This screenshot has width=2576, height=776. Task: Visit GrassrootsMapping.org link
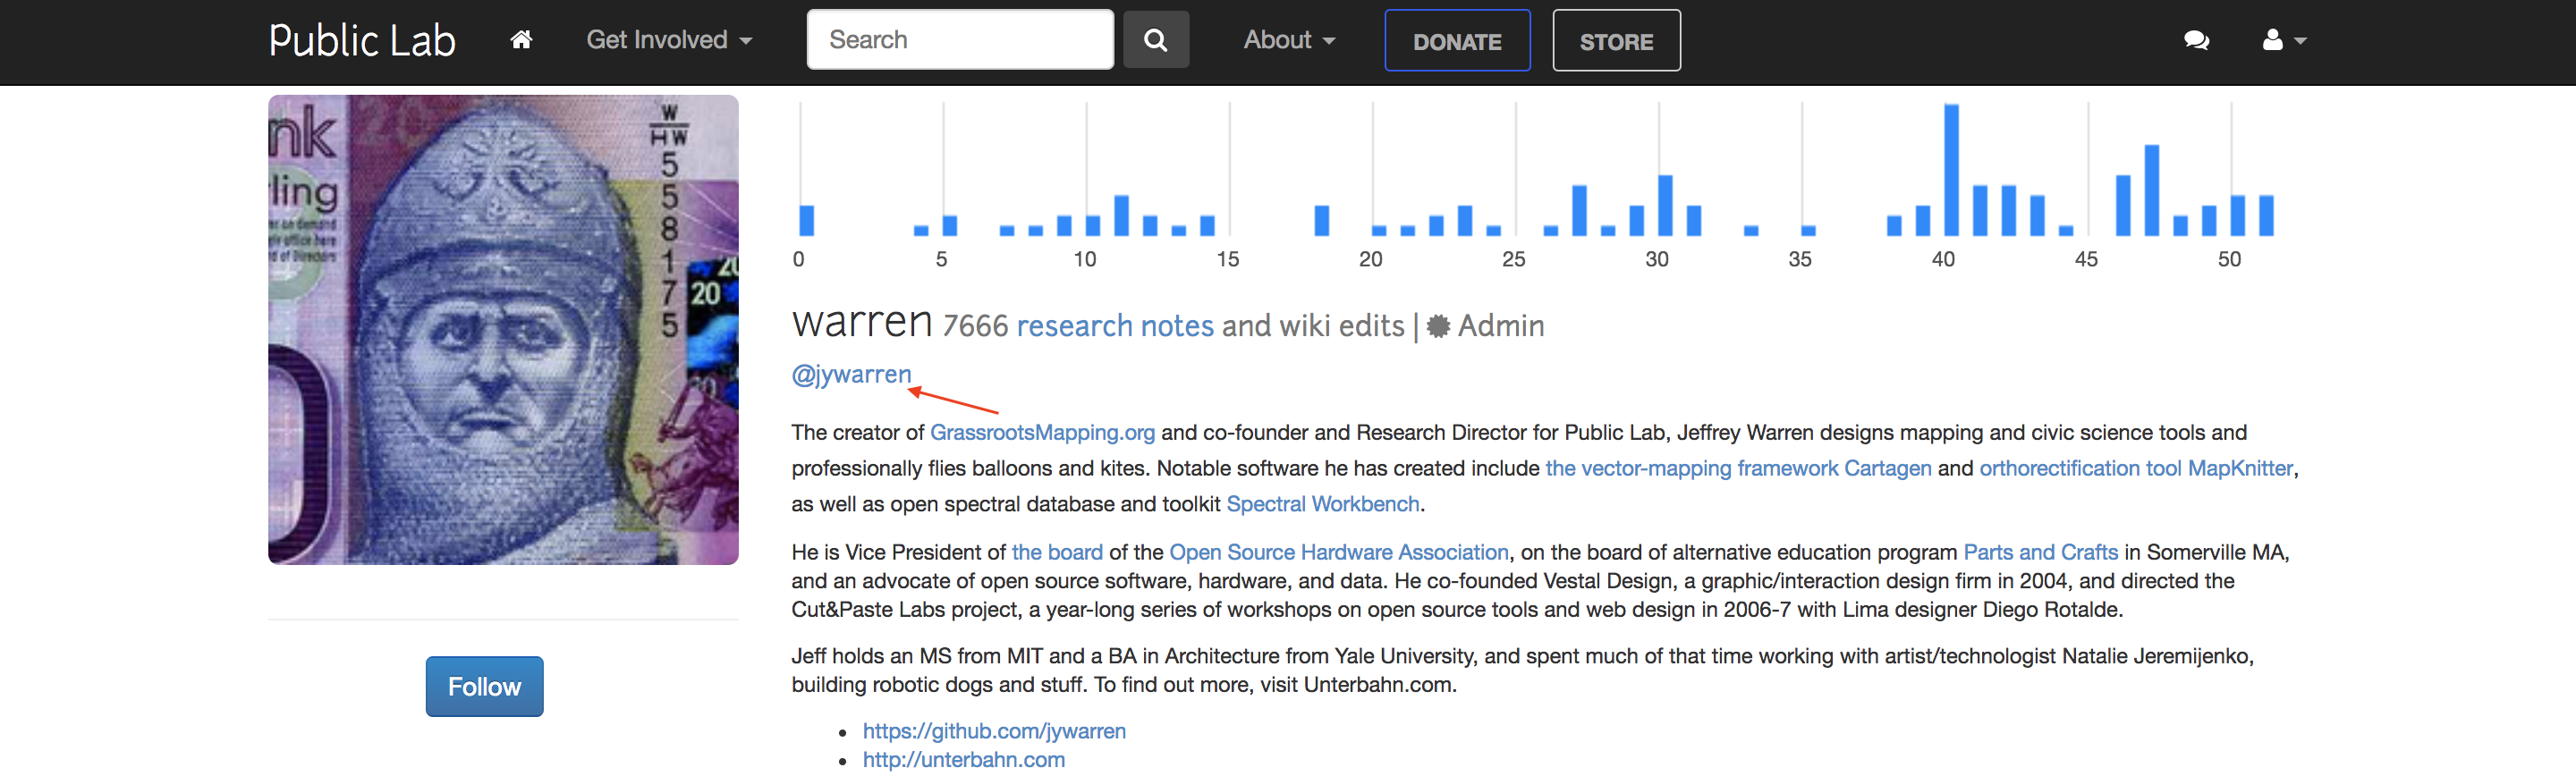pos(1042,432)
